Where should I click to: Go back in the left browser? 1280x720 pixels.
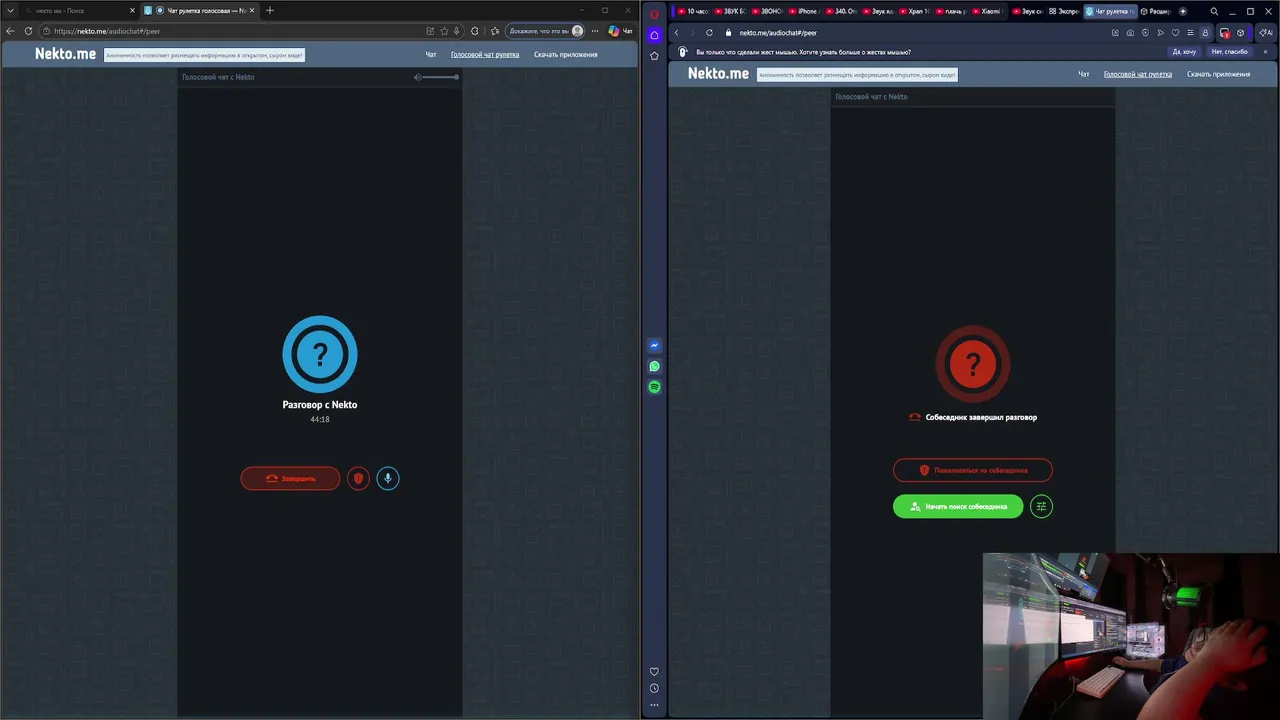pyautogui.click(x=11, y=31)
